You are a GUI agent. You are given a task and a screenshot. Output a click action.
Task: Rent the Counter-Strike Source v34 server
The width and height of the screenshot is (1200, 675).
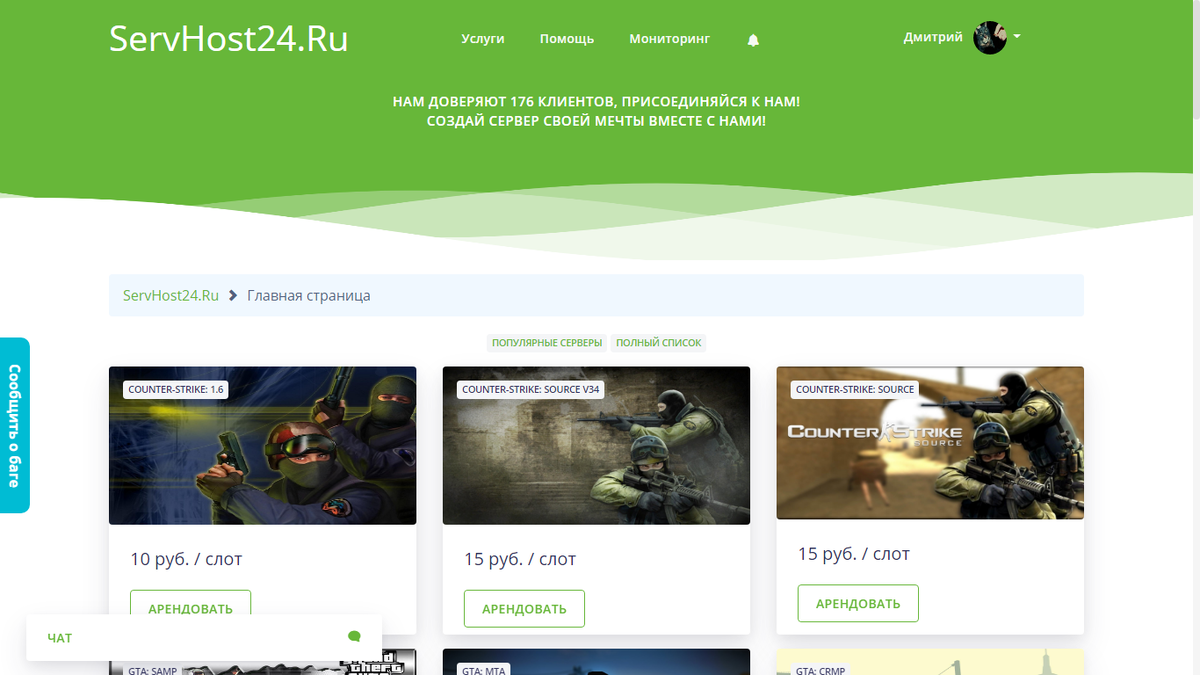524,608
